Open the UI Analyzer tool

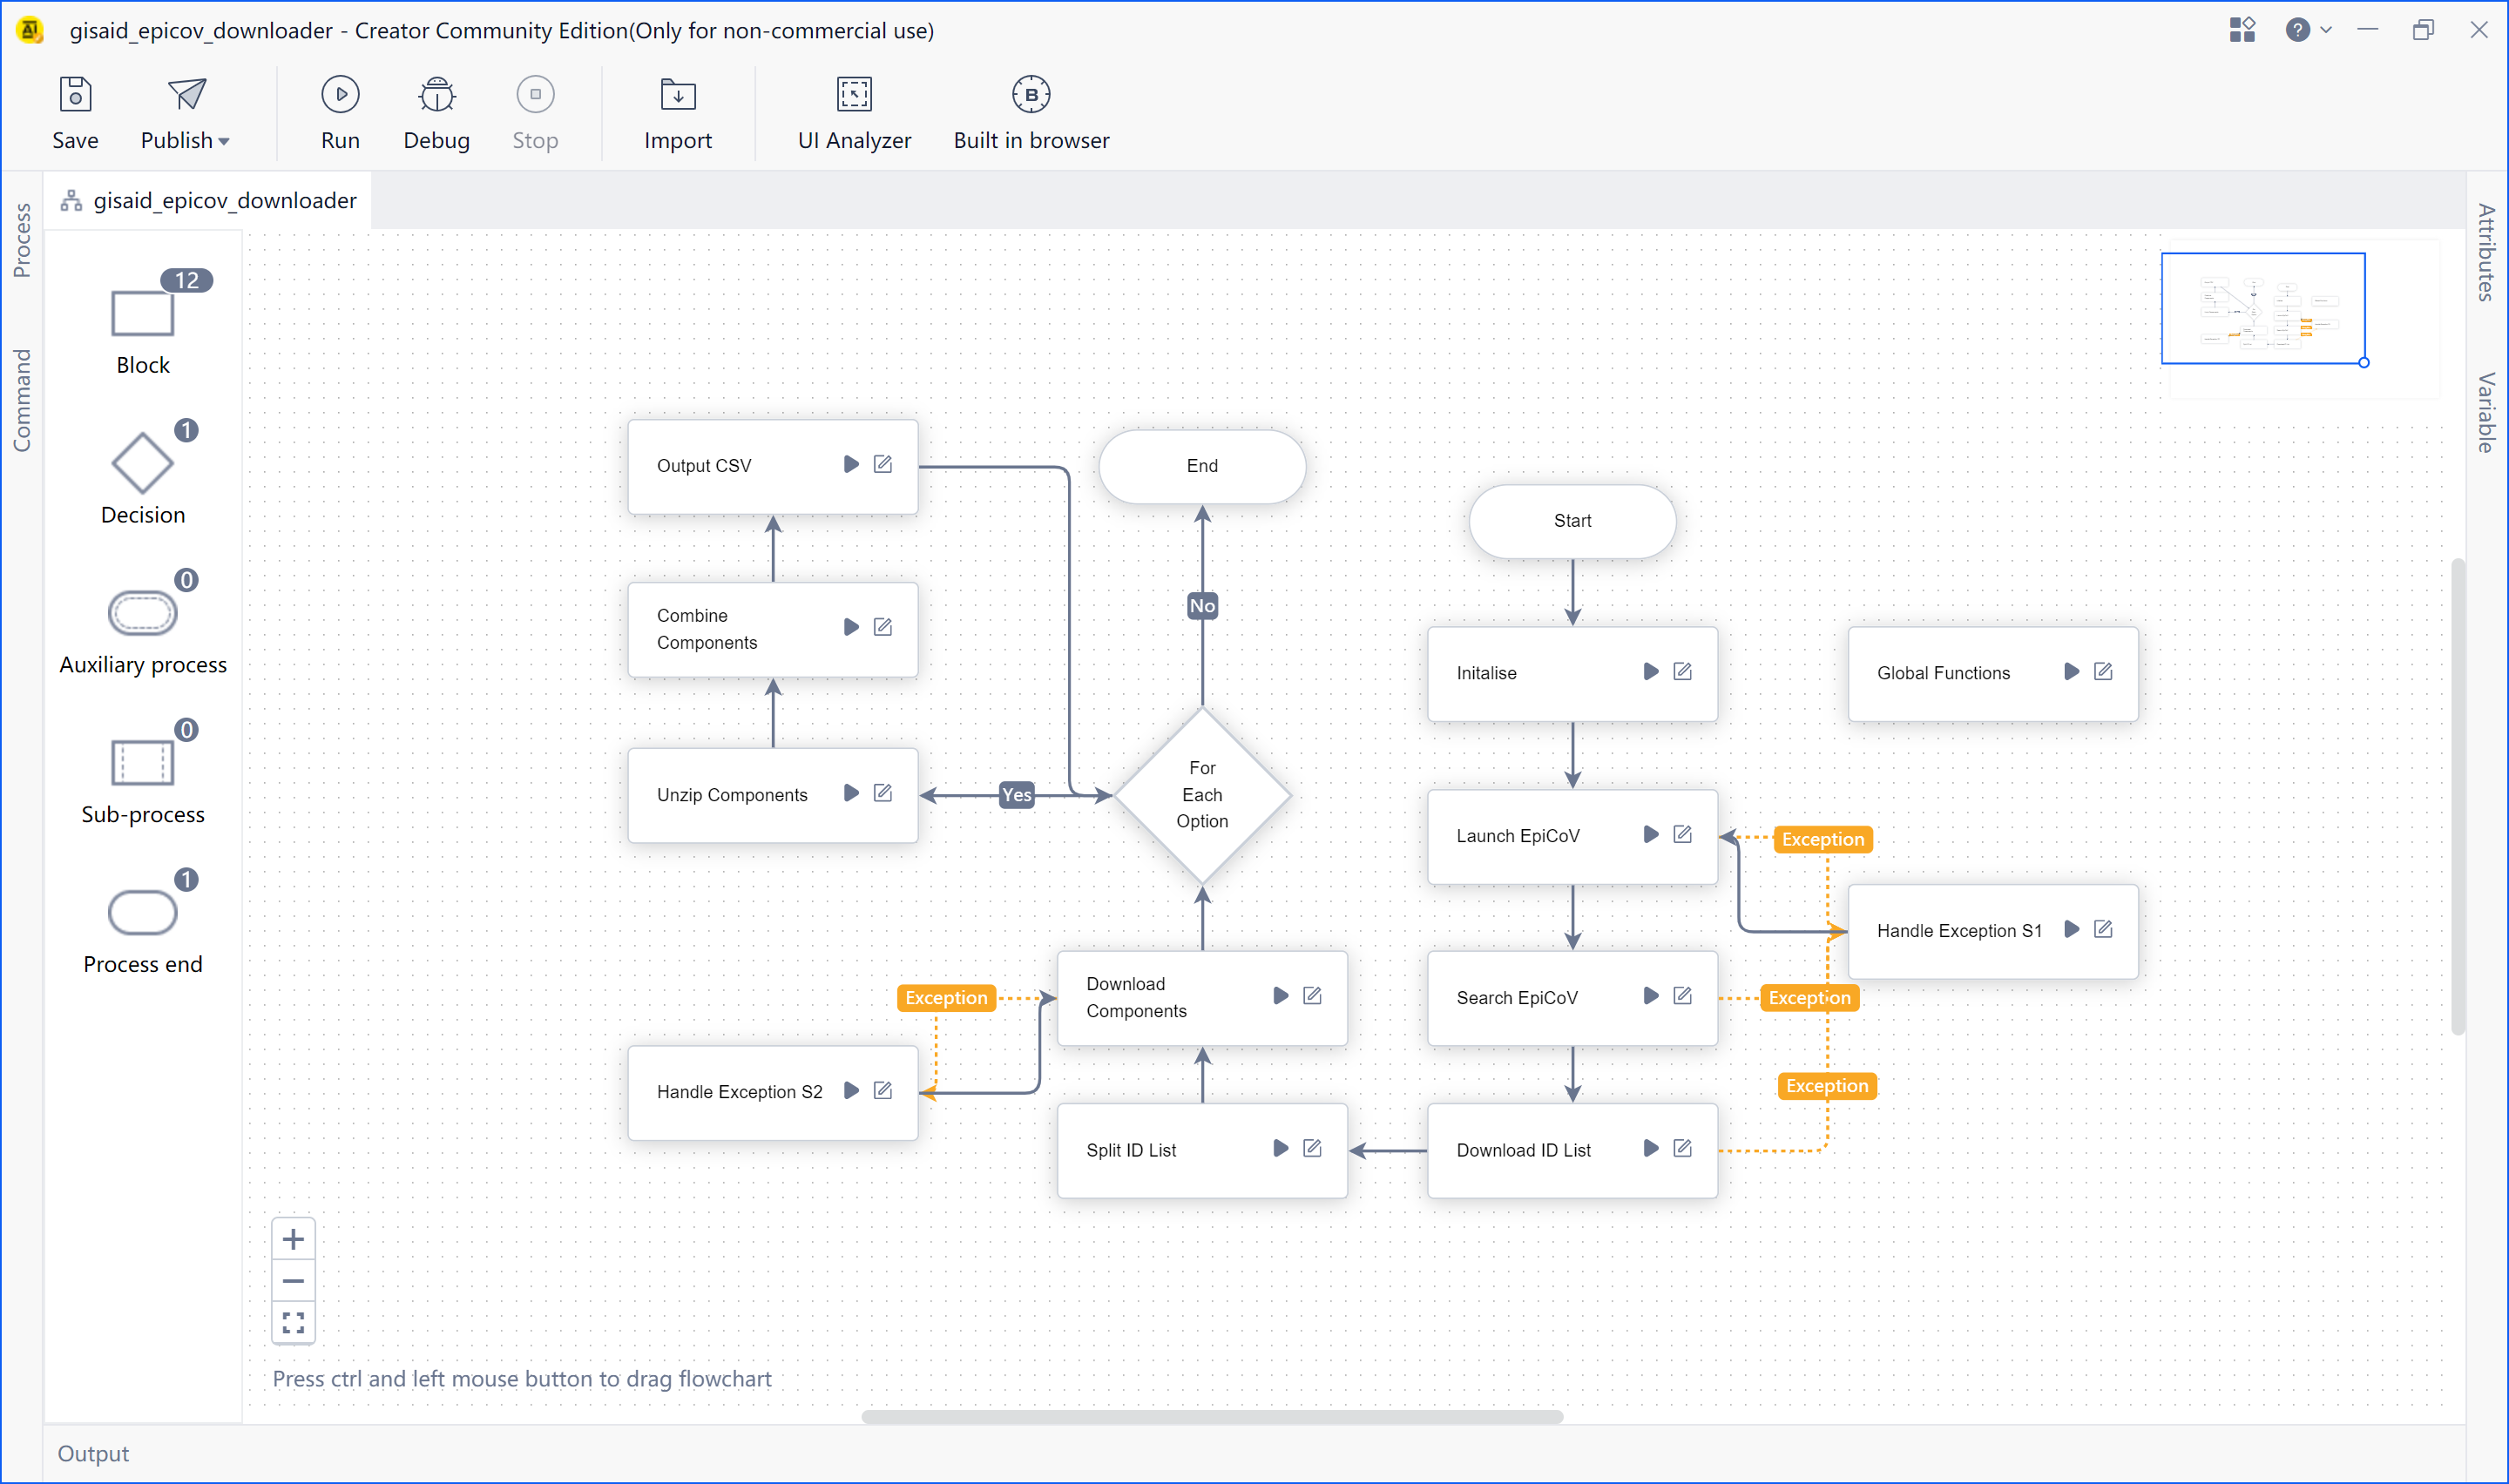coord(853,95)
